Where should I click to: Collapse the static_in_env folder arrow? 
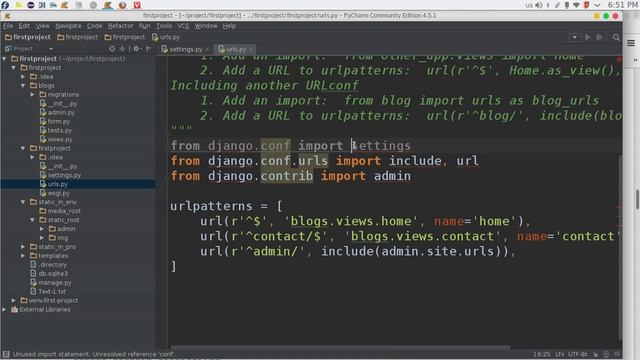pos(23,202)
